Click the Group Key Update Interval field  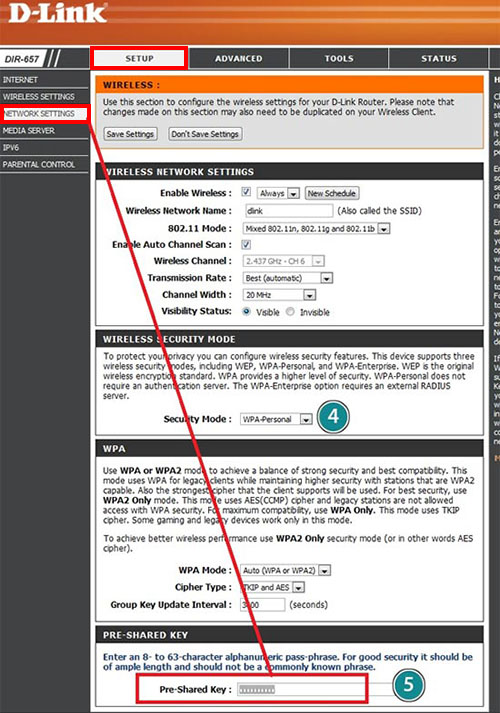(x=263, y=605)
